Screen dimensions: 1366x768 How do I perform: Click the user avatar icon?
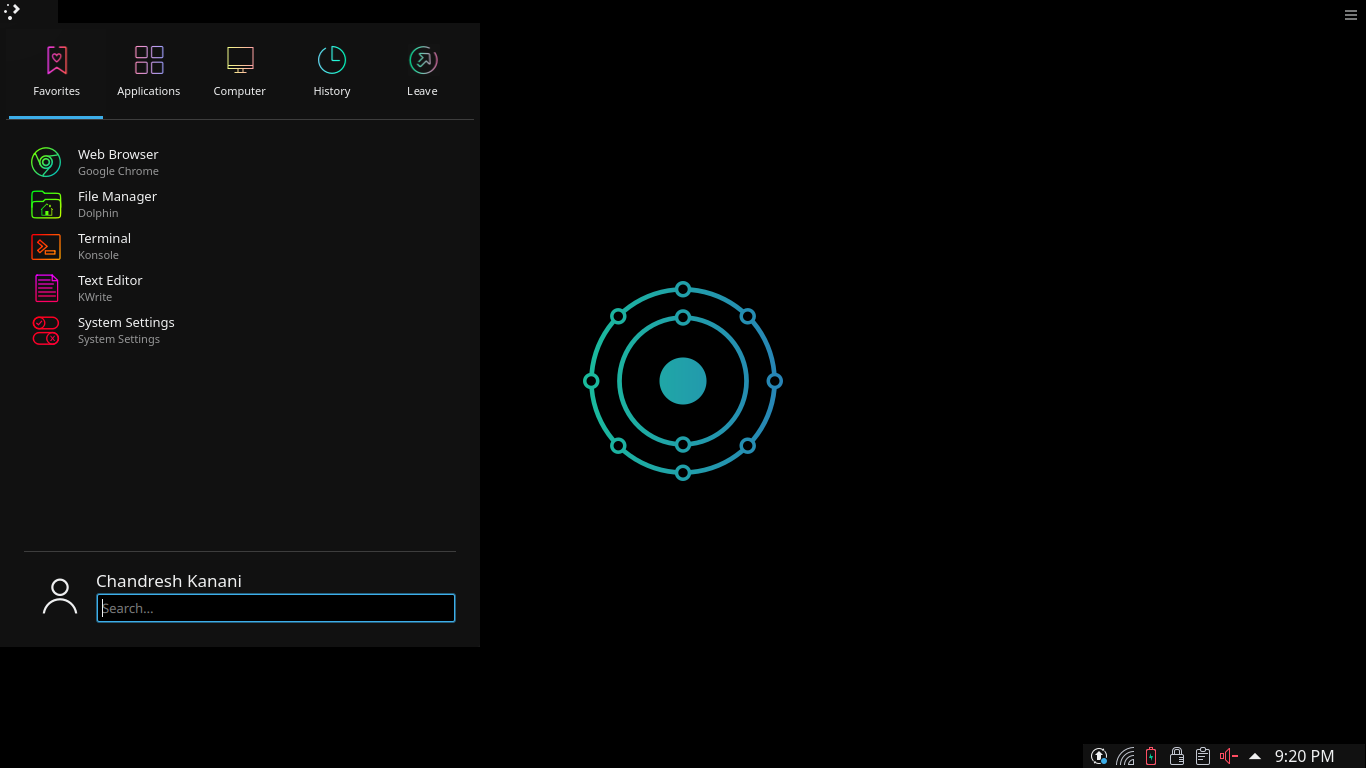[60, 596]
